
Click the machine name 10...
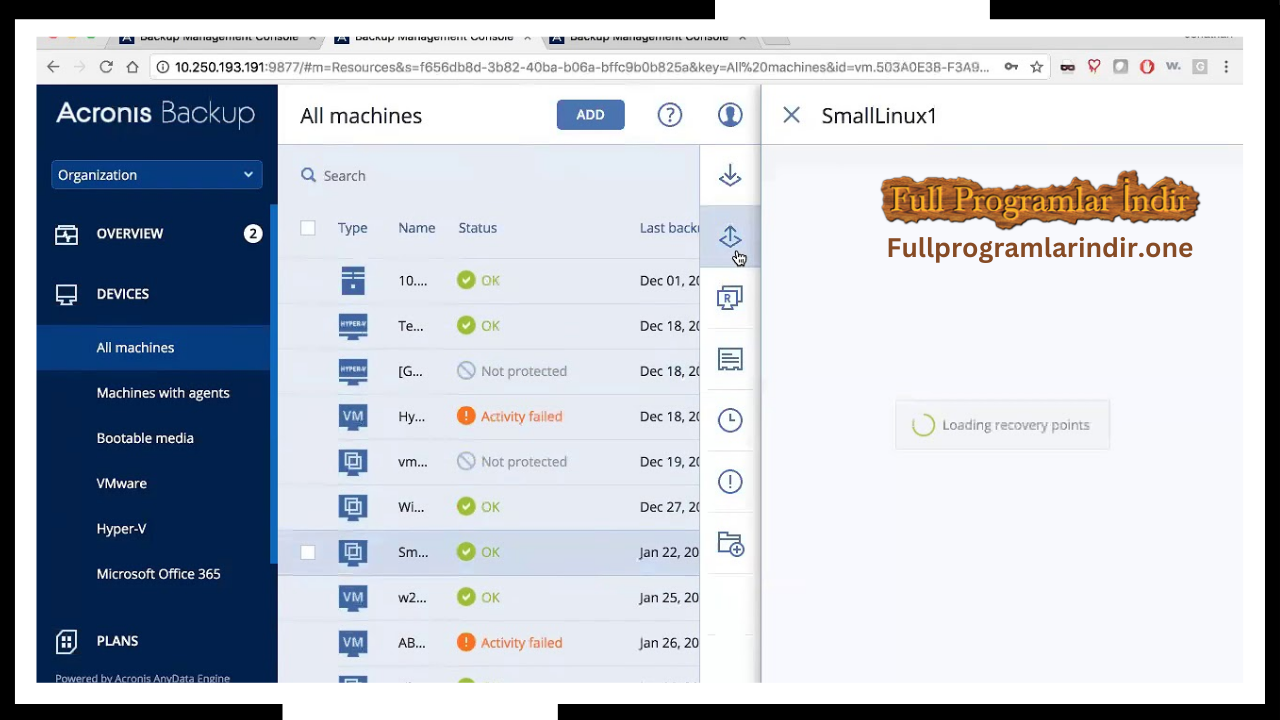pos(412,280)
